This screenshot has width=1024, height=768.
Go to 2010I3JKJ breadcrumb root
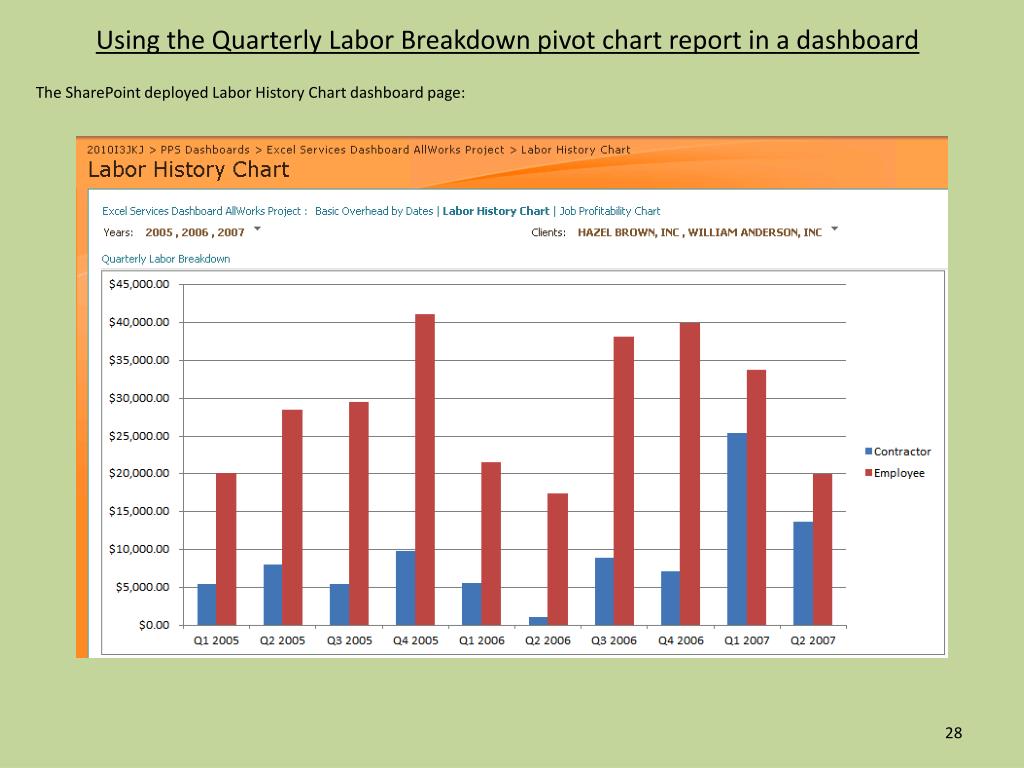point(116,150)
